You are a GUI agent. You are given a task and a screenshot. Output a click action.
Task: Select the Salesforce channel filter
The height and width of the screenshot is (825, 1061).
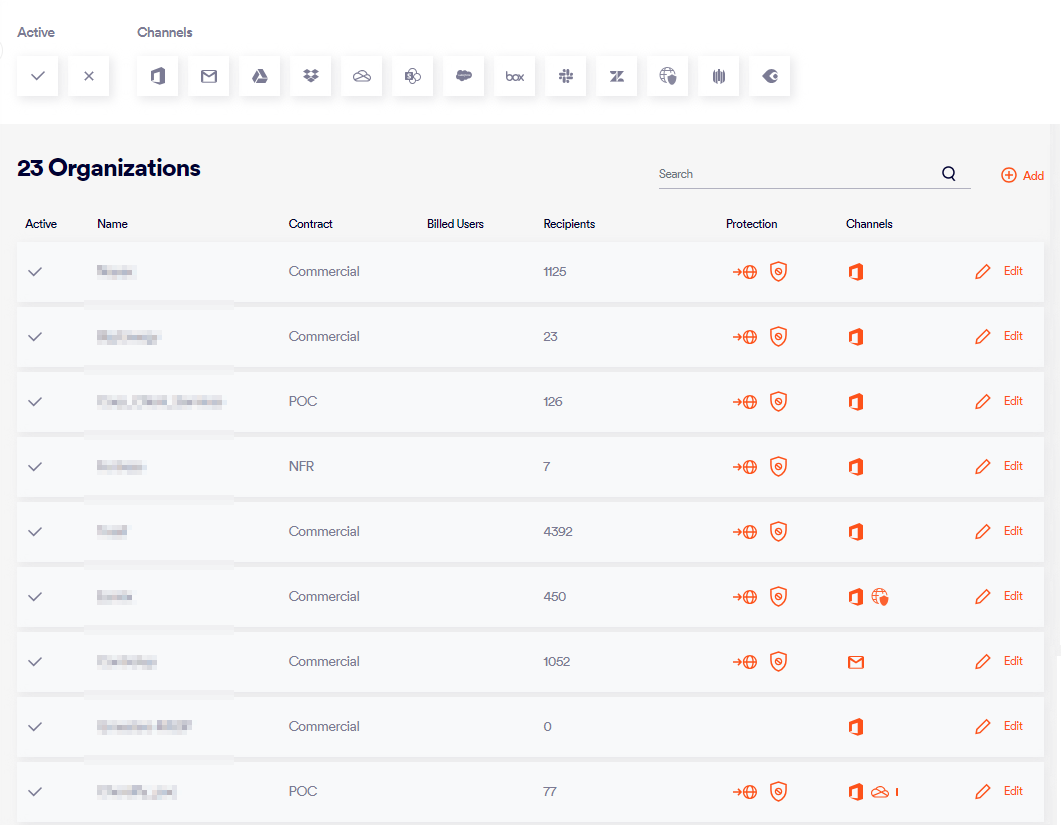pyautogui.click(x=463, y=76)
